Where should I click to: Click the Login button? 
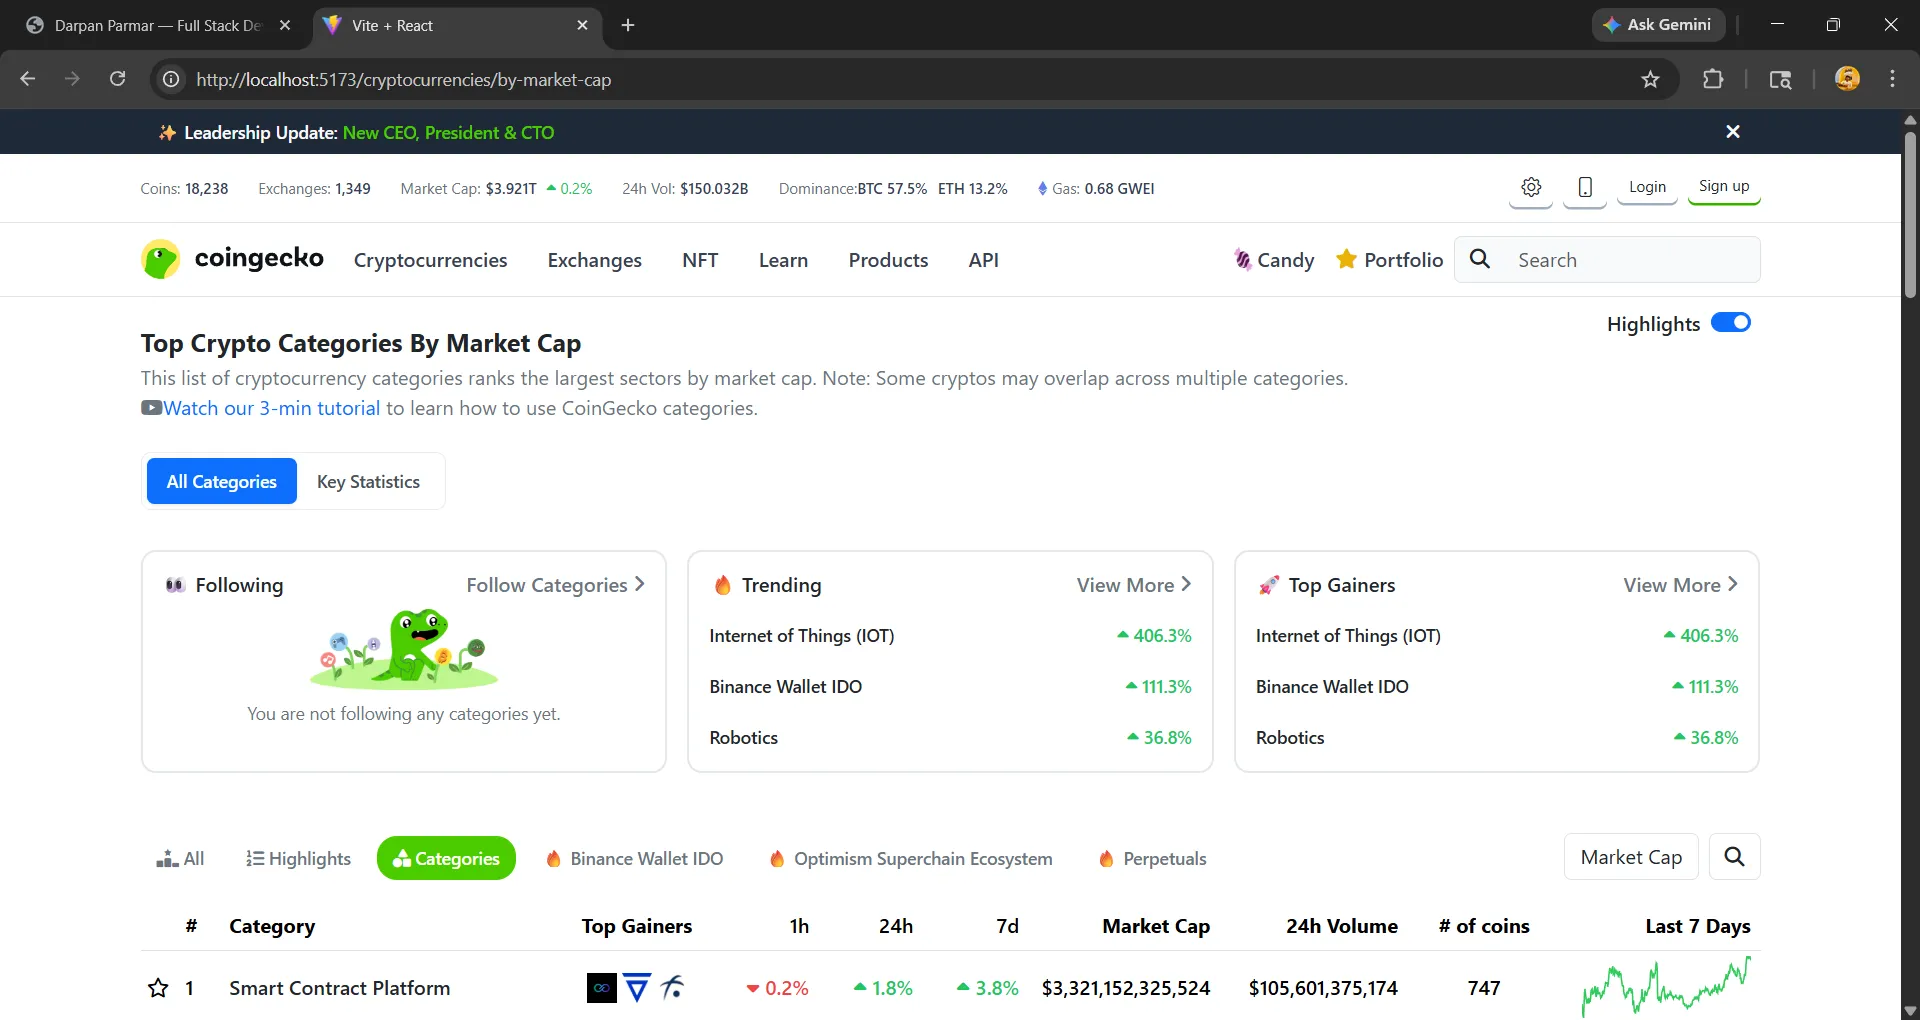click(1647, 187)
